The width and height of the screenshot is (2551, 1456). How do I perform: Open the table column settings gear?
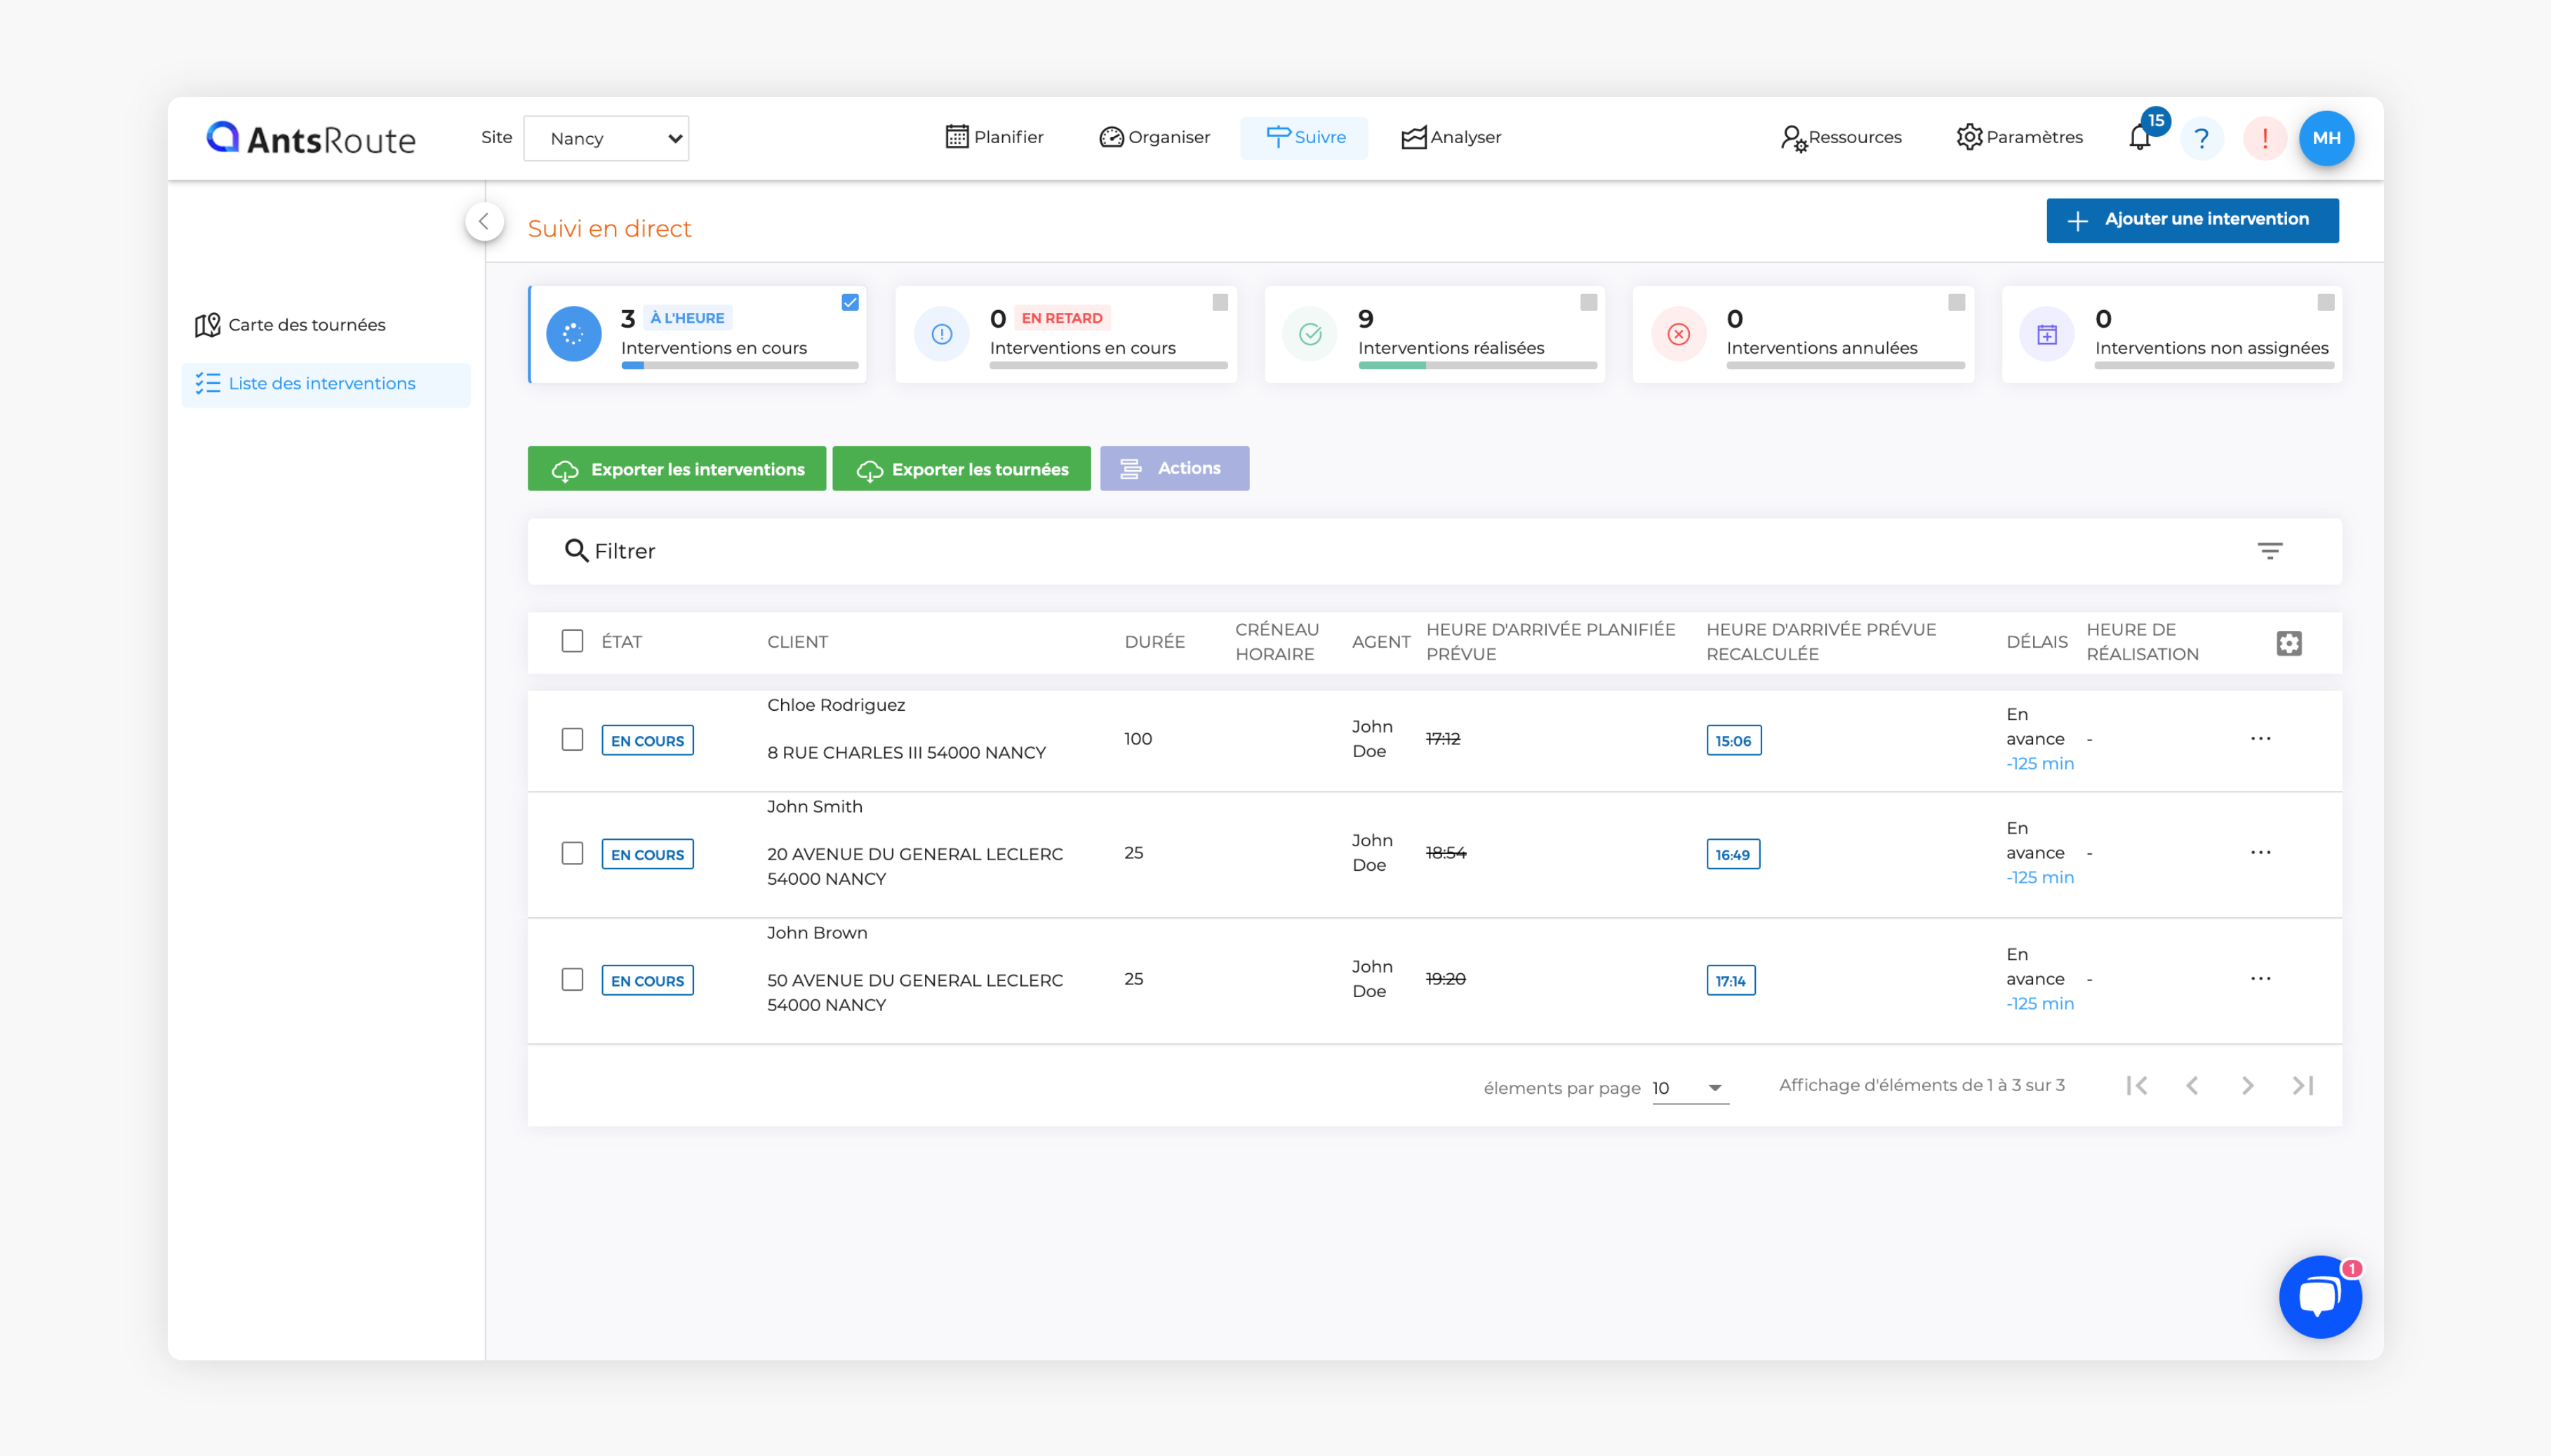tap(2288, 643)
